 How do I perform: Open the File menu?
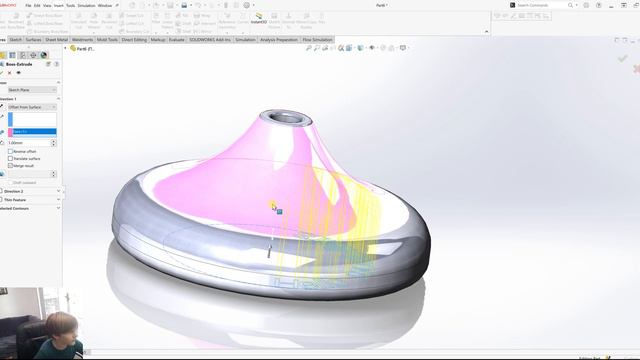pyautogui.click(x=28, y=6)
